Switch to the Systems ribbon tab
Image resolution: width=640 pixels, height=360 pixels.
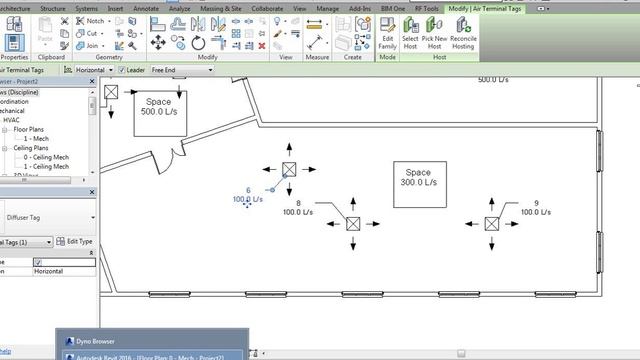pyautogui.click(x=87, y=9)
